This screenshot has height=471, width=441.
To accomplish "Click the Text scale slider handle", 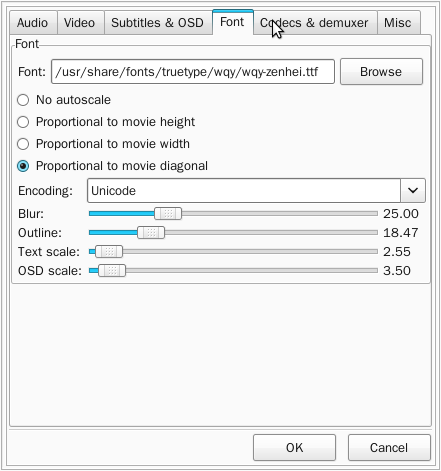I will (109, 251).
